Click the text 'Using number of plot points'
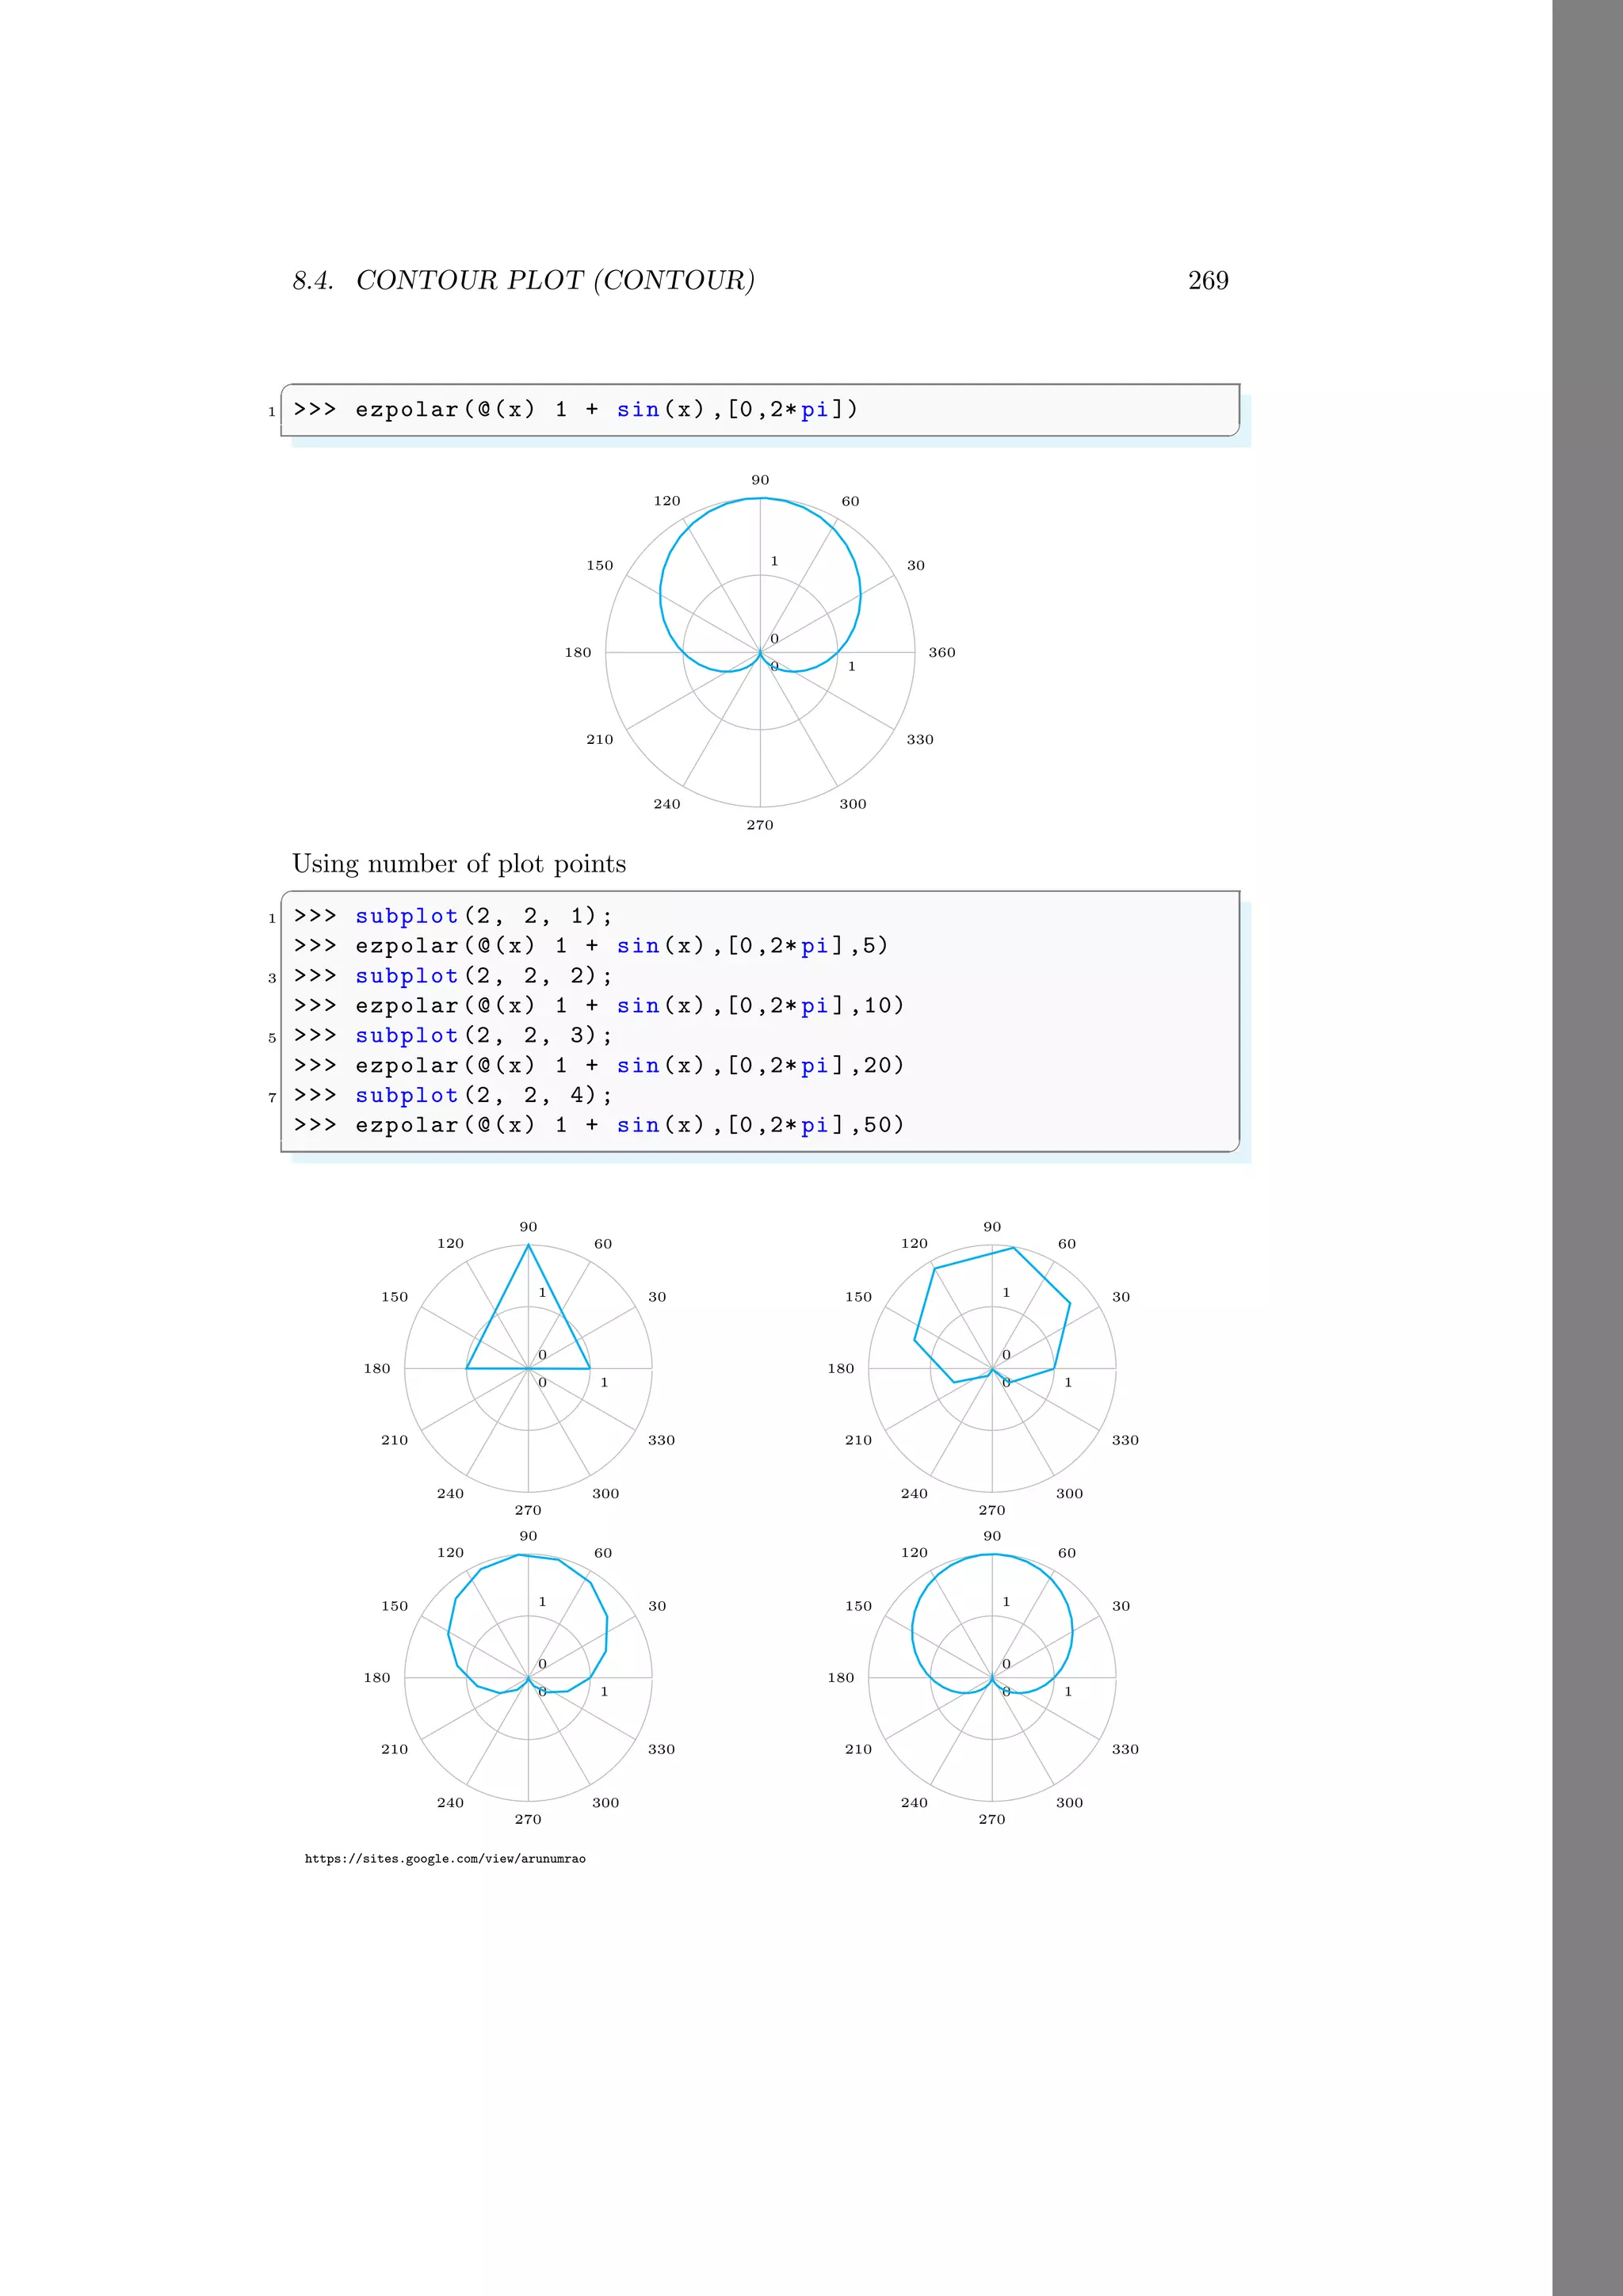 (459, 864)
